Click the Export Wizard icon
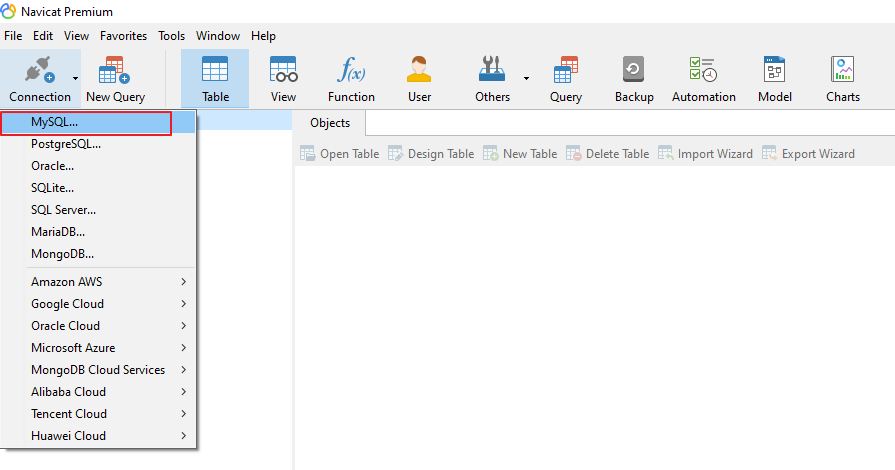Screen dimensions: 895x470 (x=769, y=154)
